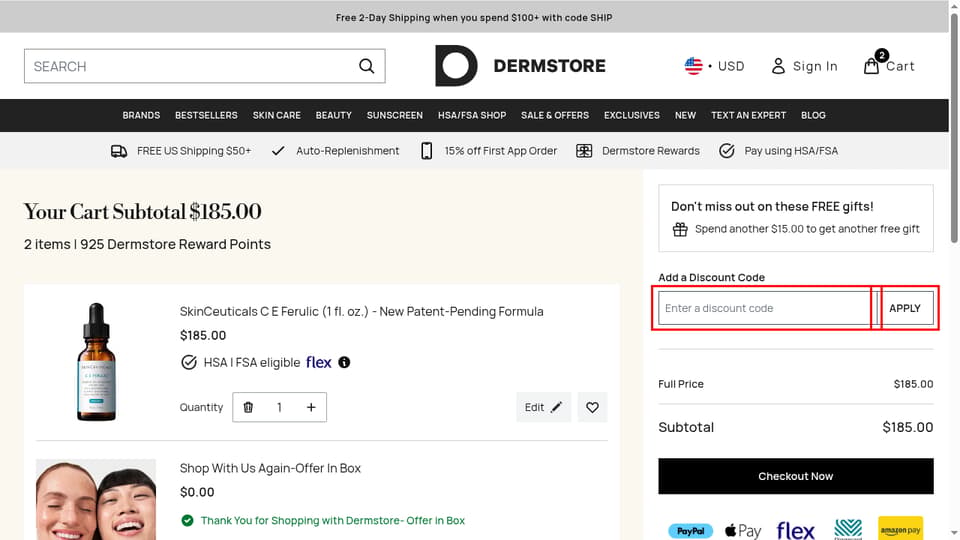Select the flex payment logo
Viewport: 960px width, 540px height.
795,531
